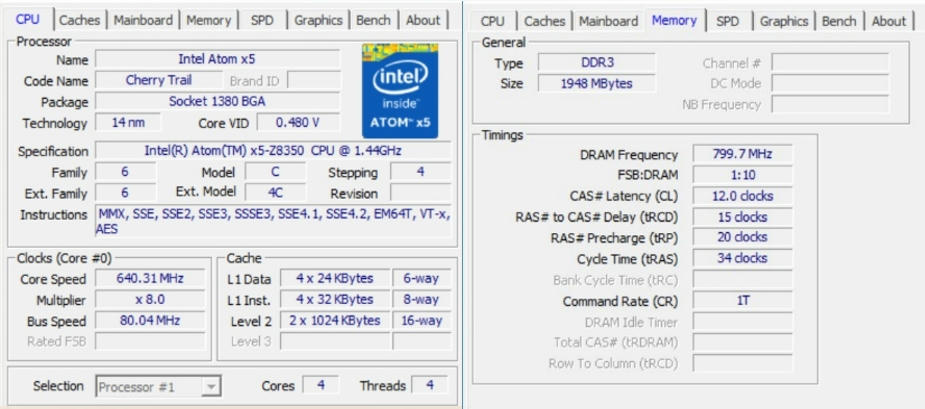Image resolution: width=925 pixels, height=409 pixels.
Task: Click the Cycle Time tRAS value 34 clocks
Action: pos(743,258)
